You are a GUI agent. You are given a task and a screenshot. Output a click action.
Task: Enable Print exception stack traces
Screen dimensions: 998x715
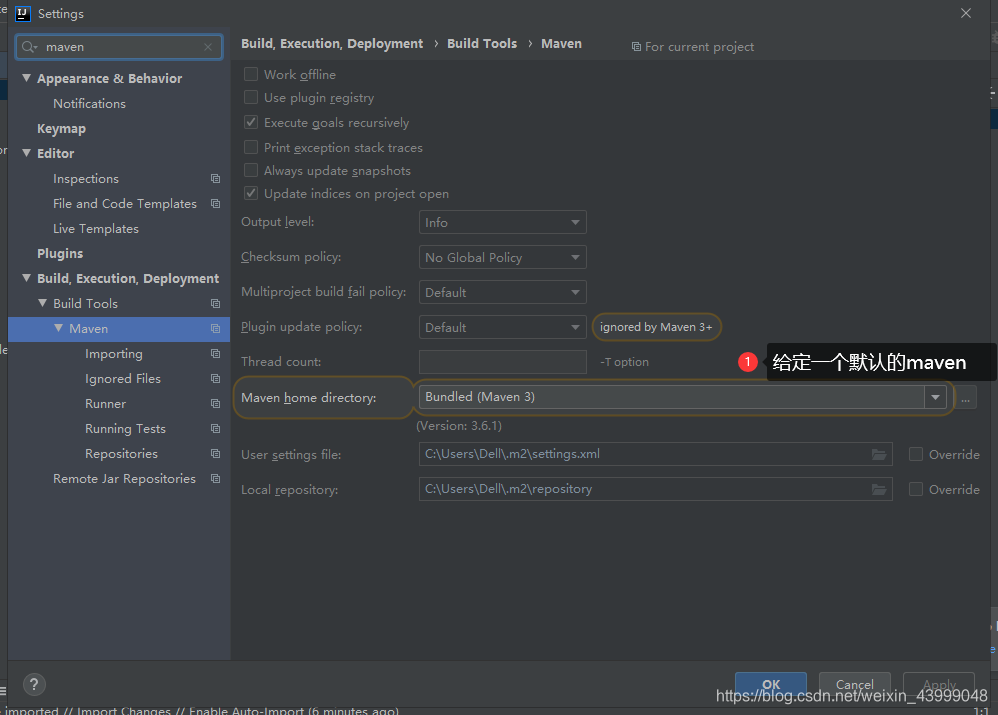251,147
